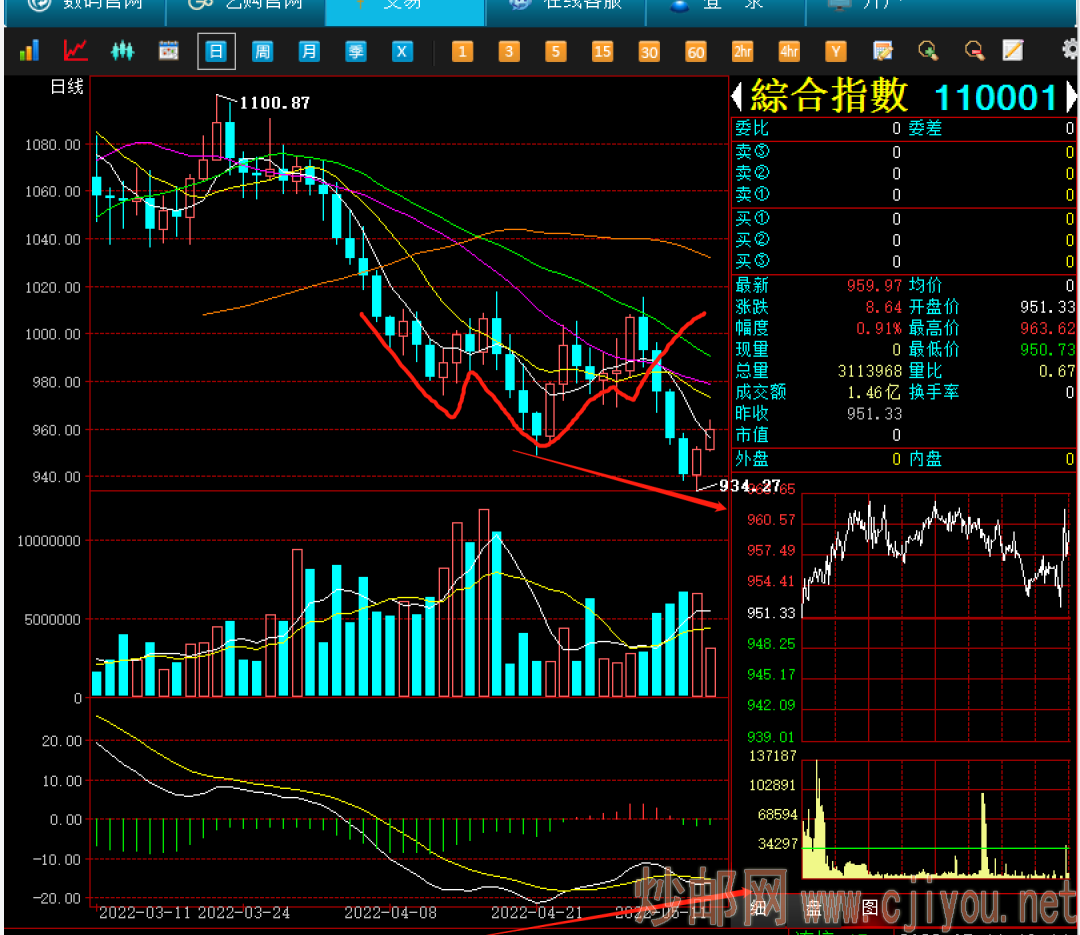The width and height of the screenshot is (1080, 935).
Task: Click the orange Y period icon
Action: pos(836,52)
